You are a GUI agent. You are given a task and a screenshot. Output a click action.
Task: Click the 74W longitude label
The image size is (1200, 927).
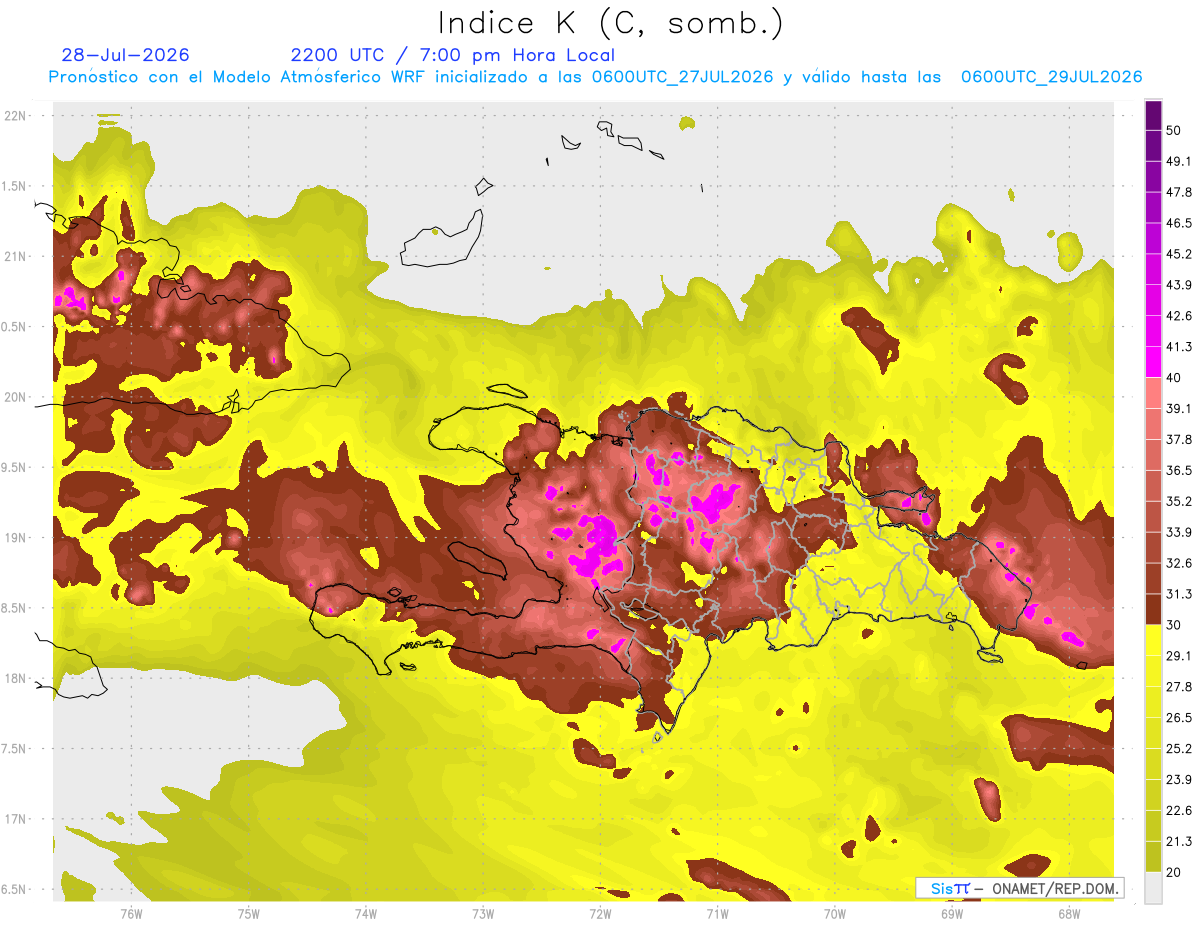(366, 914)
